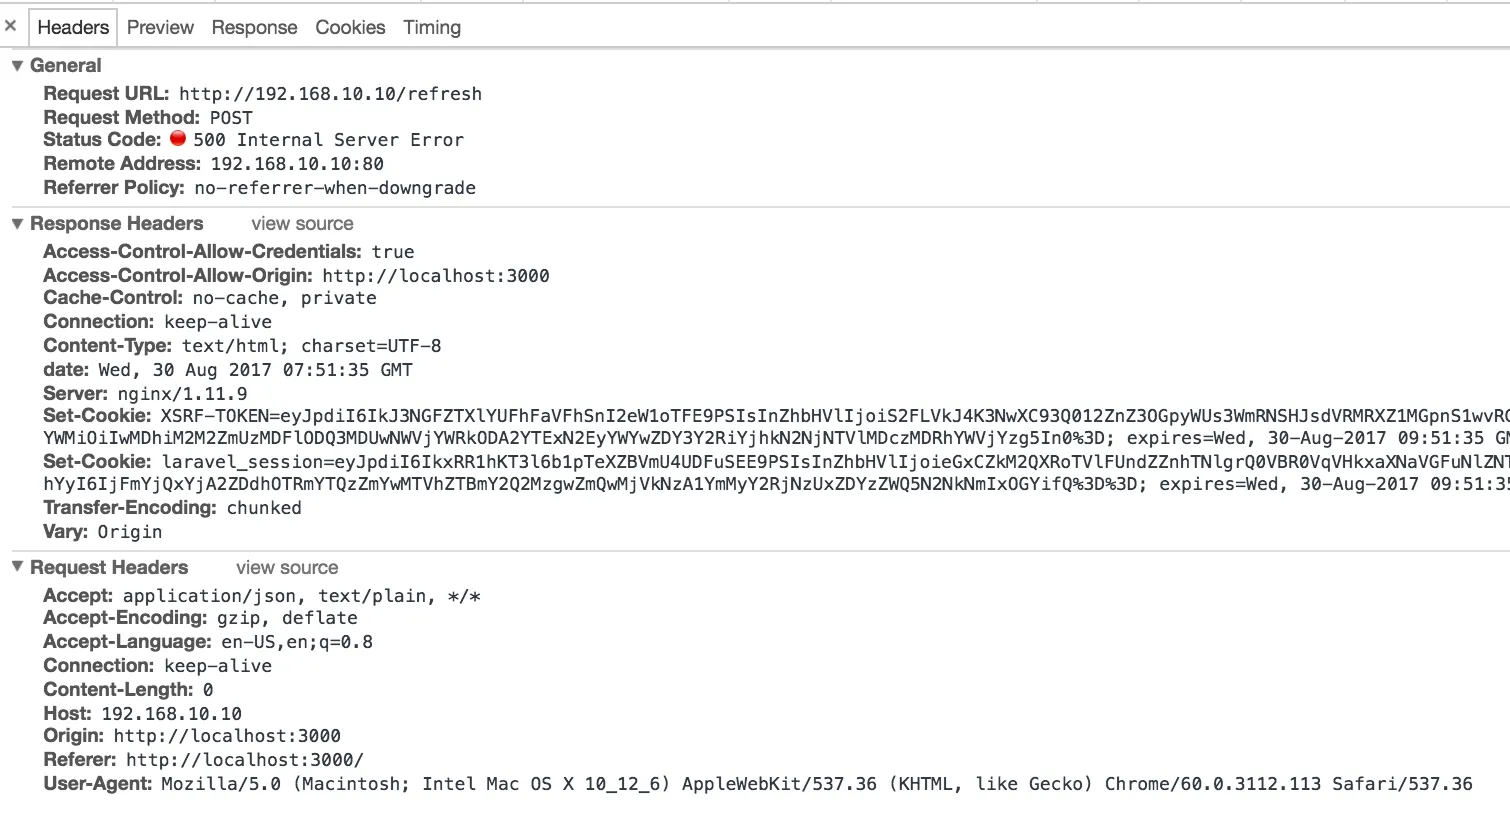Select the Headers tab
The height and width of the screenshot is (830, 1510).
73,27
